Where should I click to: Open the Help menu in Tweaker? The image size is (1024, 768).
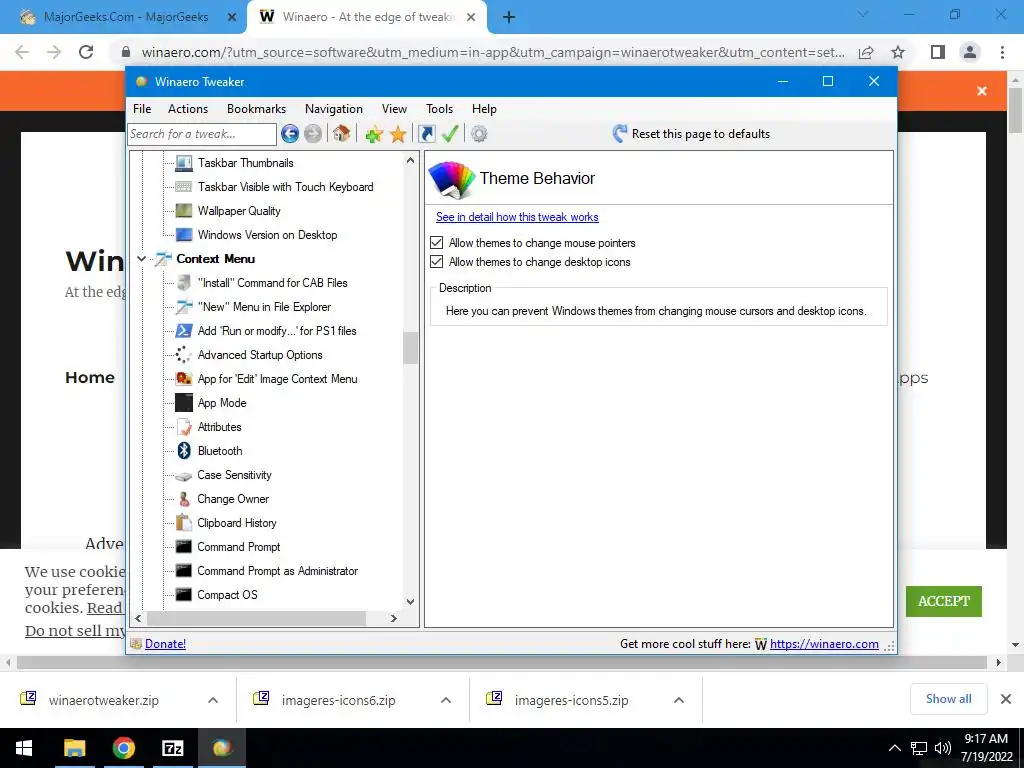[484, 109]
